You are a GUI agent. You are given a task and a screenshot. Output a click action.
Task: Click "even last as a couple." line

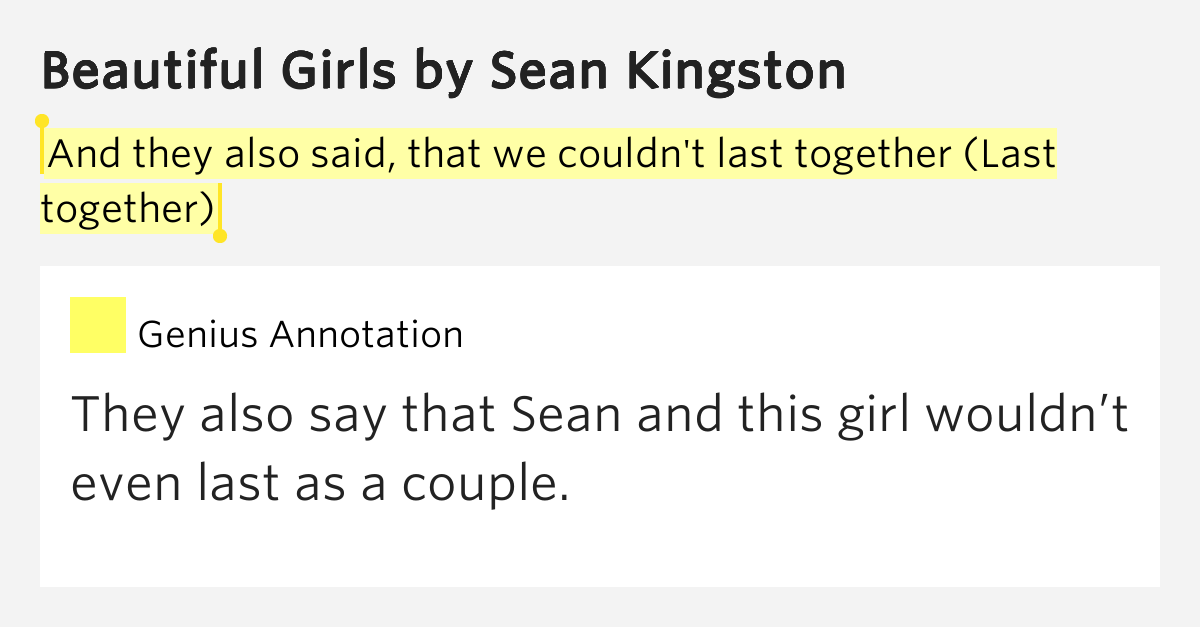[320, 485]
